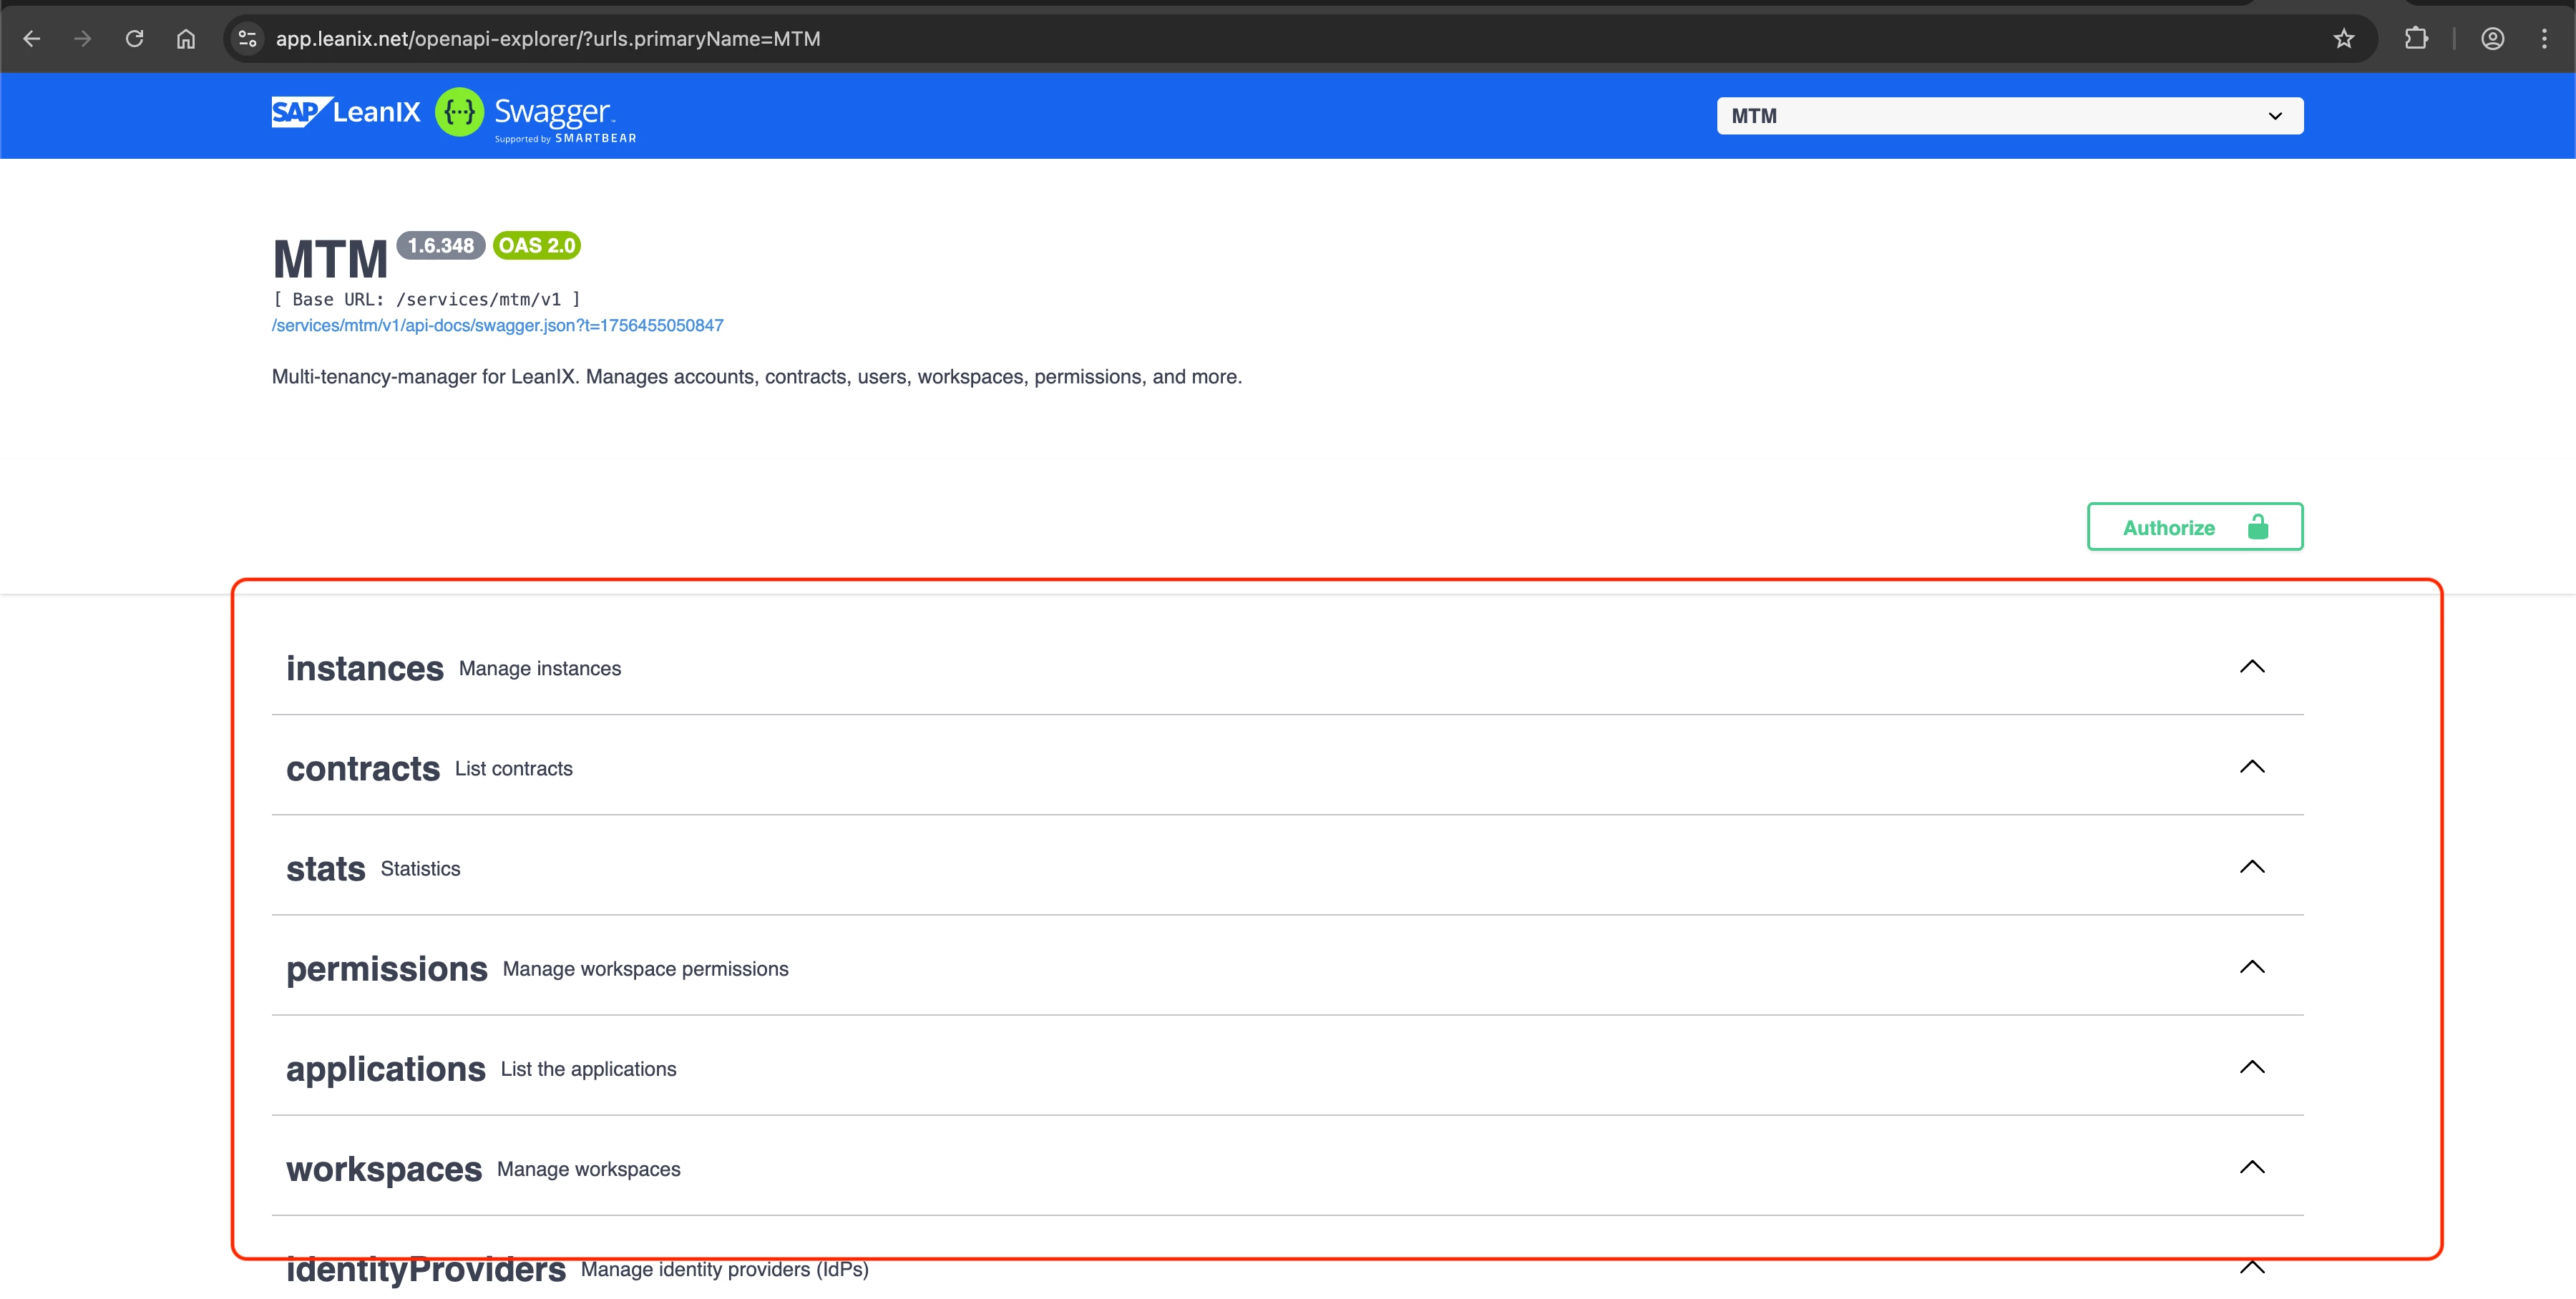The width and height of the screenshot is (2576, 1299).
Task: Click the Authorize button
Action: point(2195,527)
